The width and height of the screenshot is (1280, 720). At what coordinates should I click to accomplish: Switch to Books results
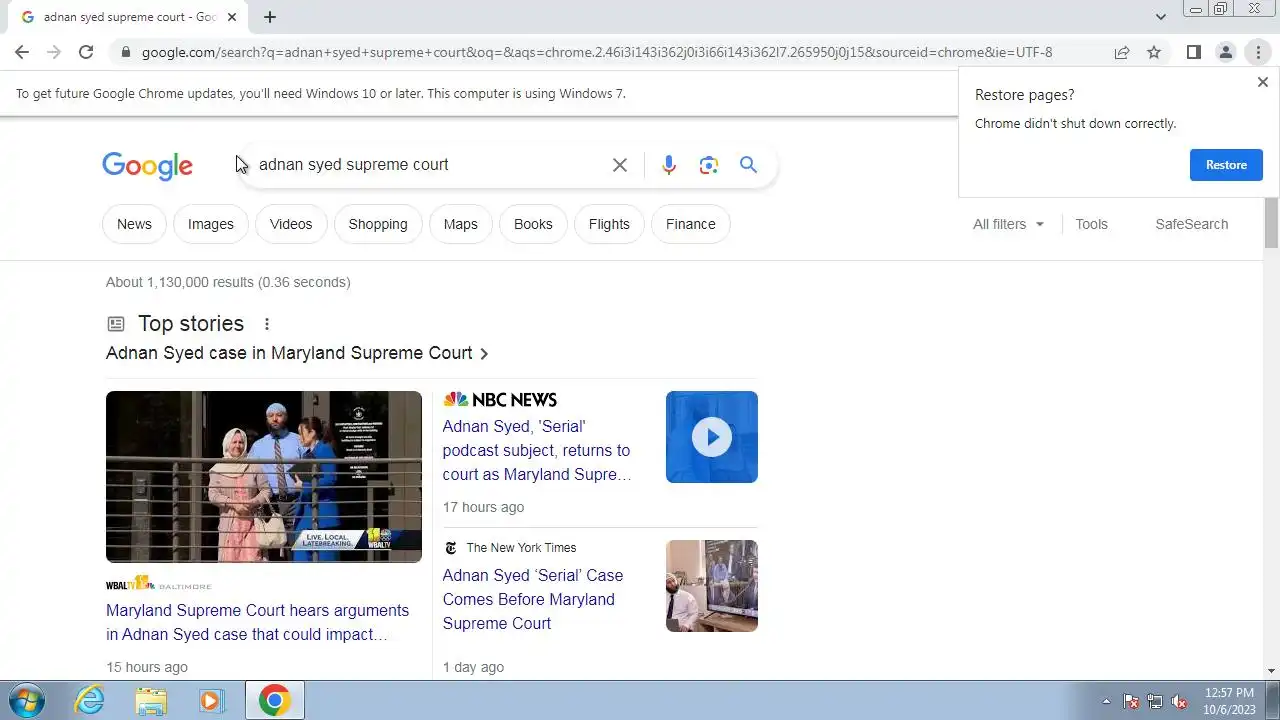pyautogui.click(x=533, y=224)
